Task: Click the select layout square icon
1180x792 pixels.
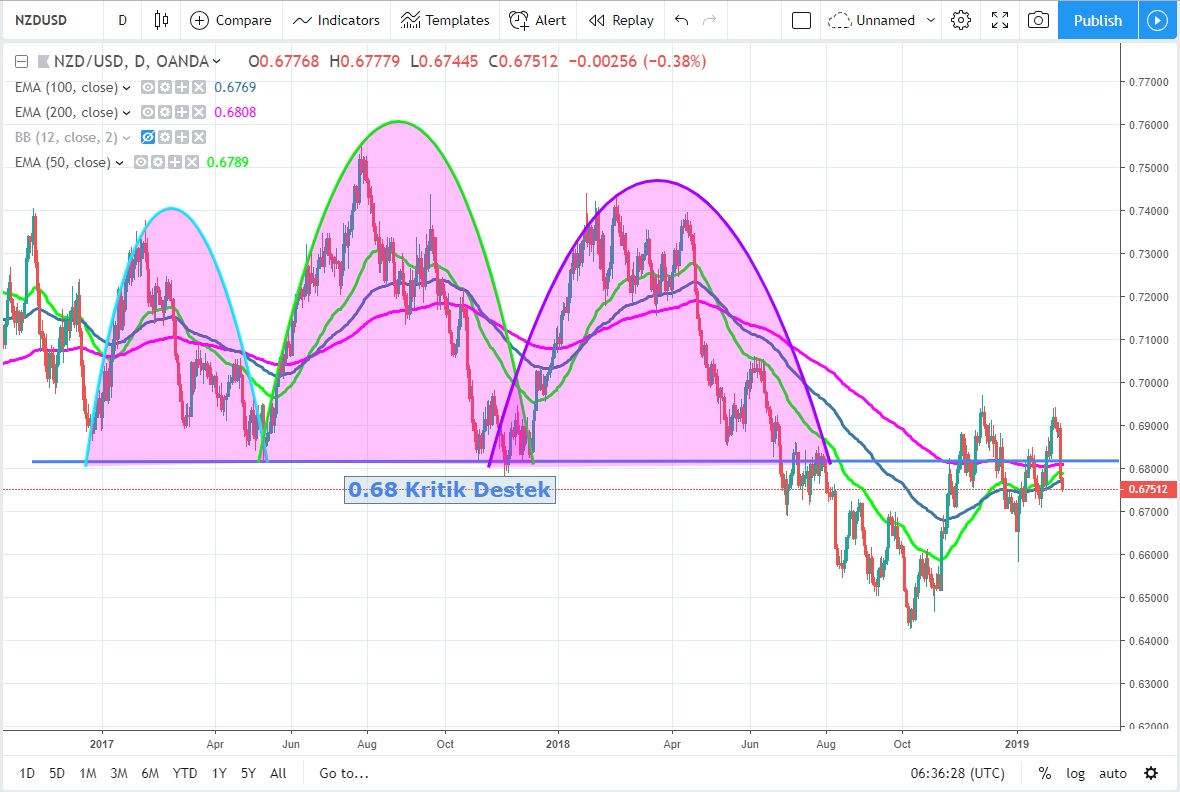Action: (801, 20)
